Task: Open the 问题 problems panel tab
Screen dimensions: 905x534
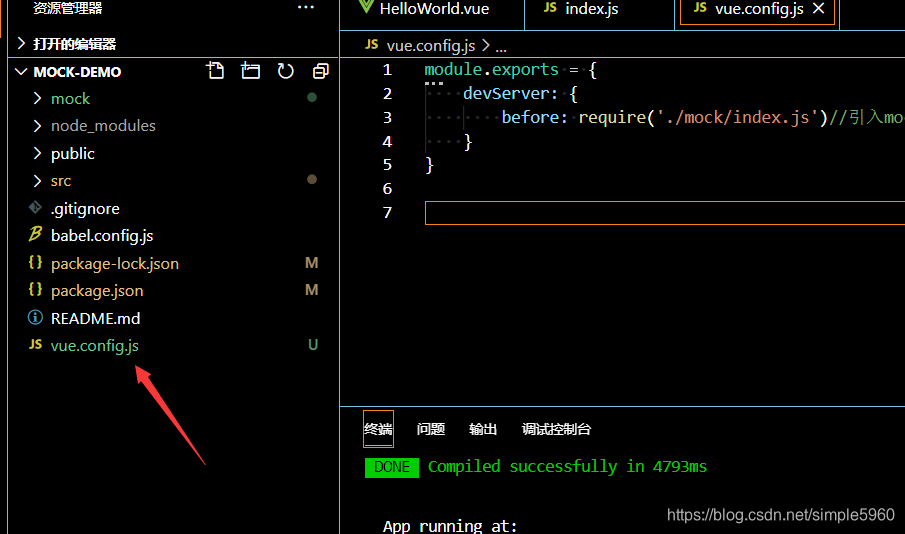Action: [431, 429]
